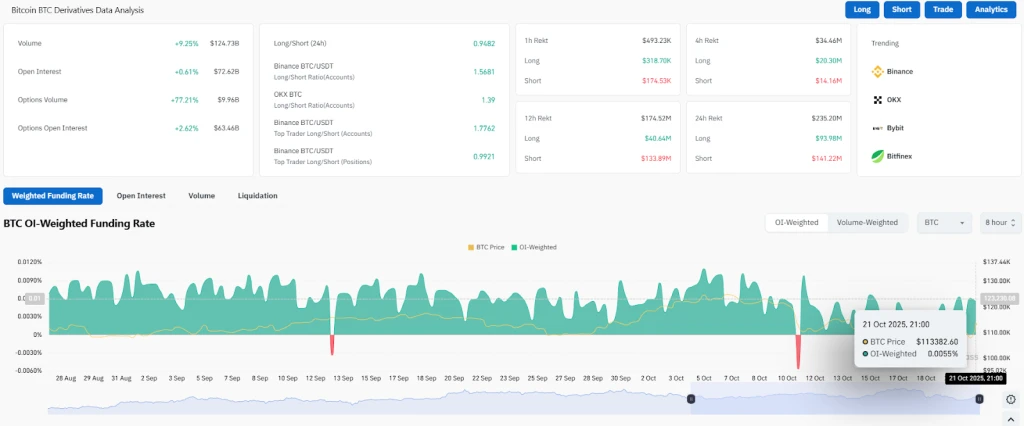The height and width of the screenshot is (426, 1024).
Task: Switch to the Liquidation tab
Action: click(x=257, y=195)
